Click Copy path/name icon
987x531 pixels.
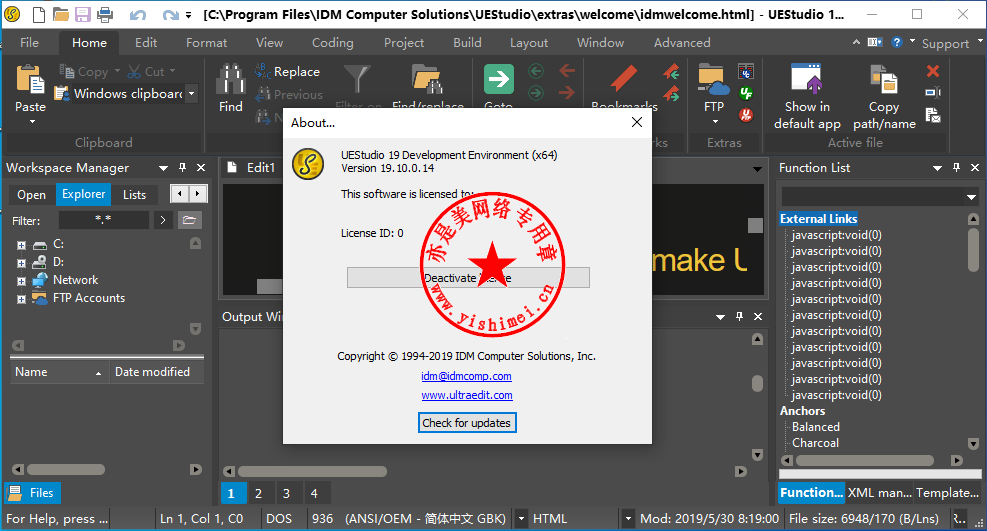[x=884, y=79]
